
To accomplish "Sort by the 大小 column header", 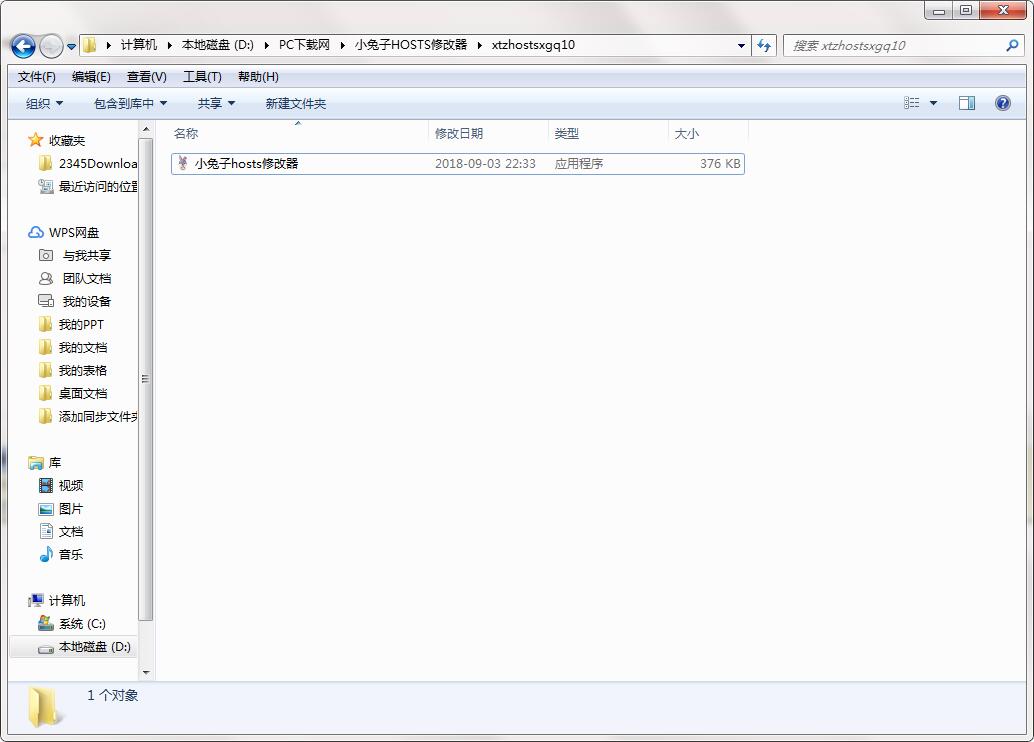I will 708,133.
